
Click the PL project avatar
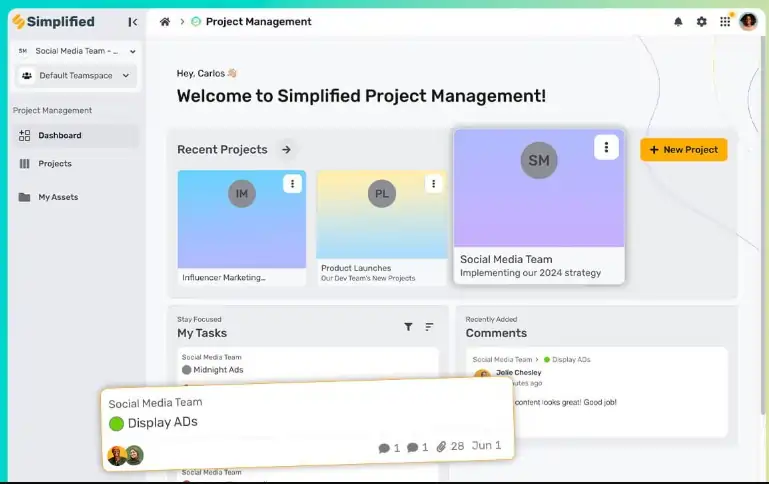click(x=382, y=194)
